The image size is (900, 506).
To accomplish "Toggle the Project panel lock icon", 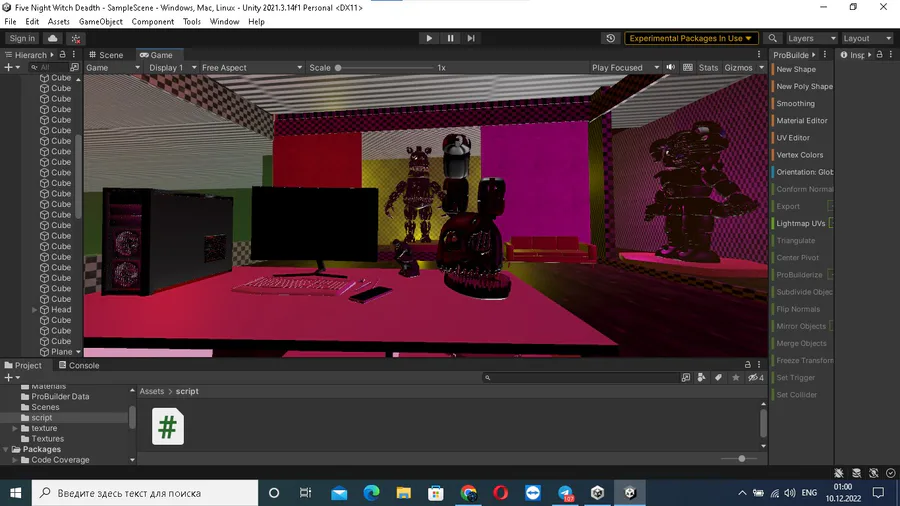I will coord(747,364).
